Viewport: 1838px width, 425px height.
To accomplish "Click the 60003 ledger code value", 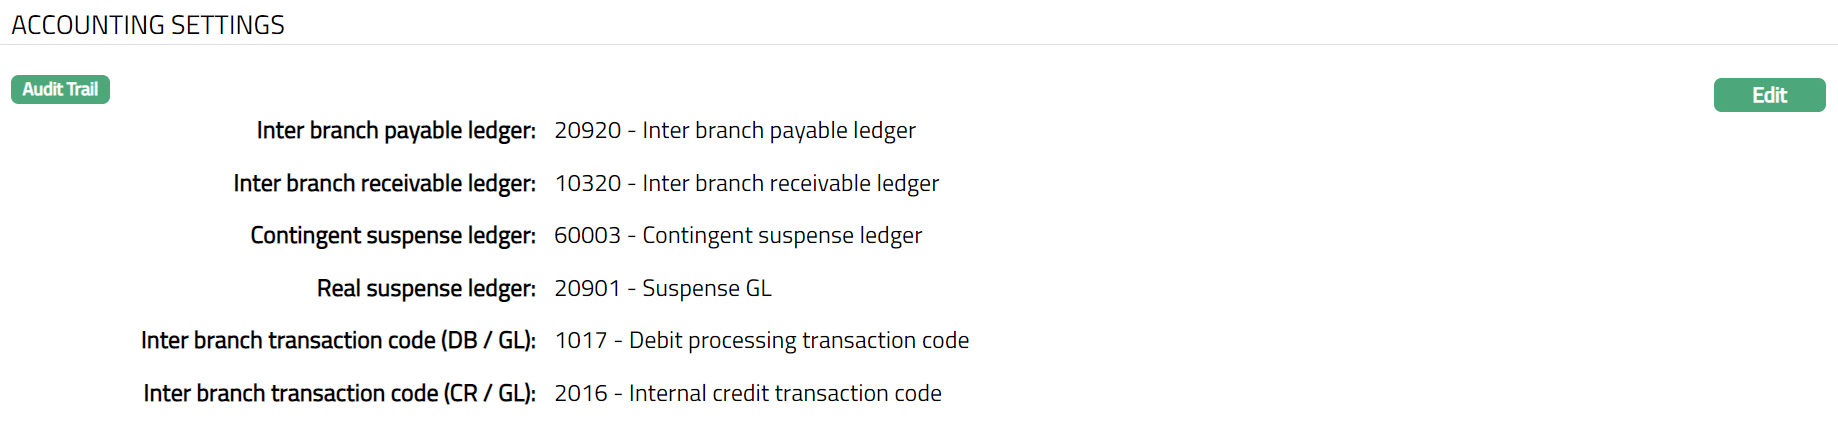I will point(588,236).
